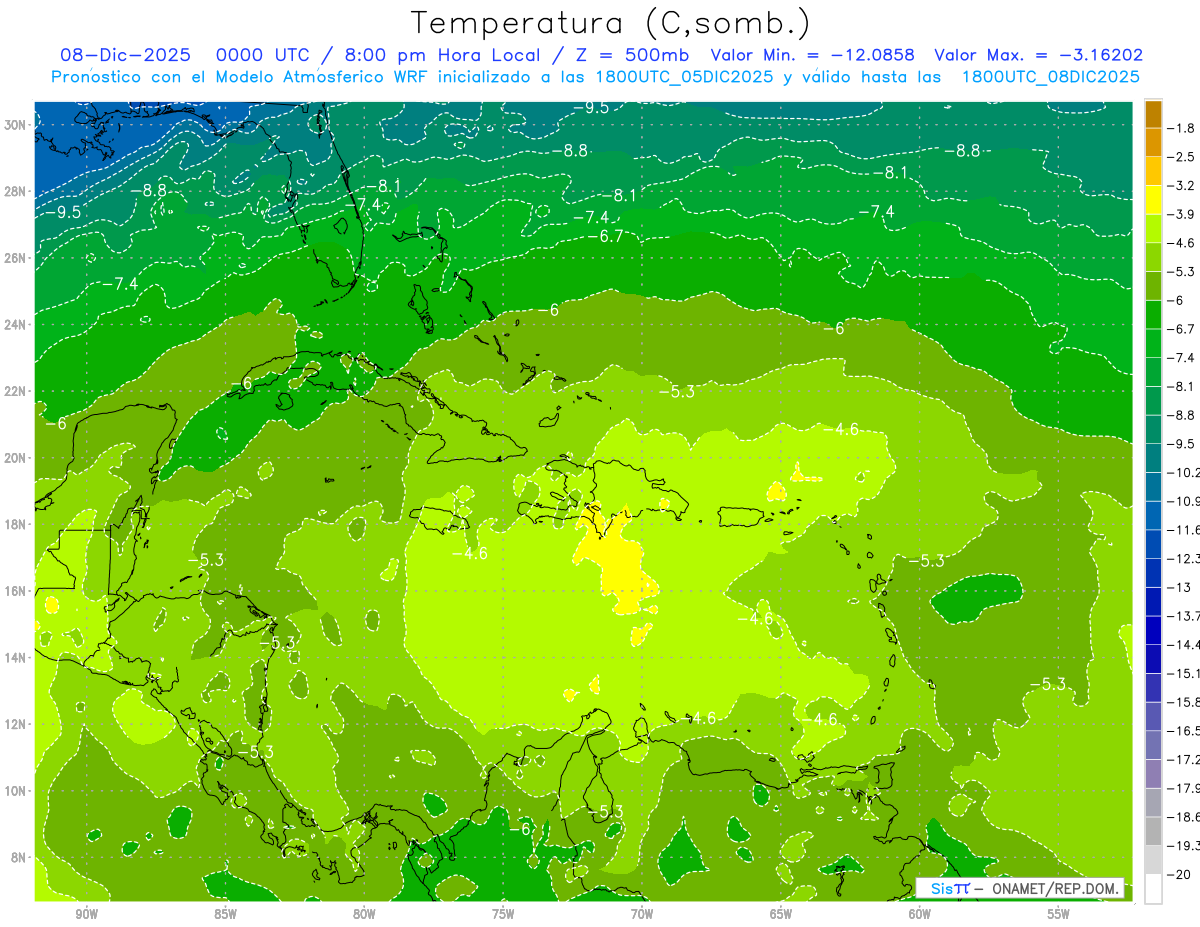The width and height of the screenshot is (1200, 927).
Task: Click the latitude axis label "28N"
Action: [15, 191]
